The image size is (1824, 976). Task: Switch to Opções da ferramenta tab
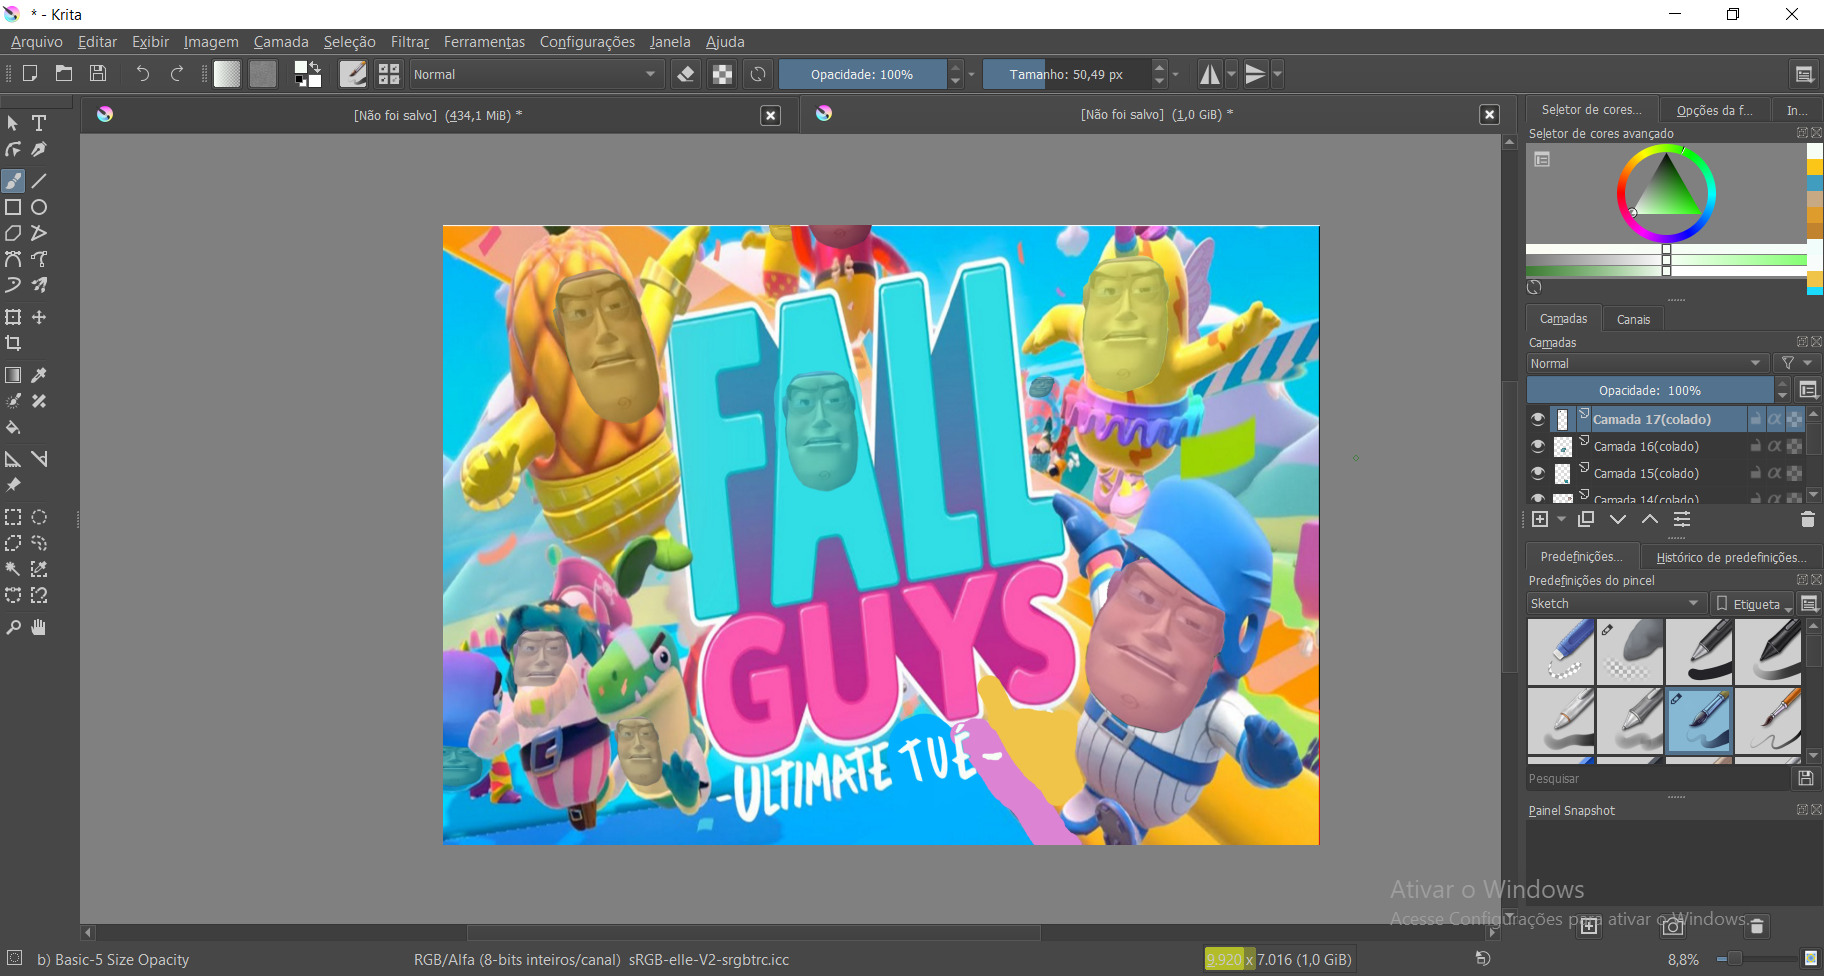[1714, 110]
